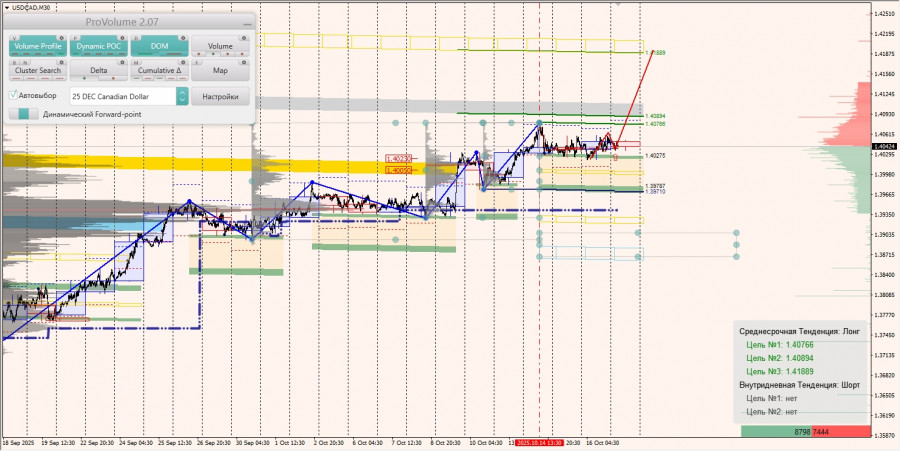Screen dimensions: 900x451
Task: Toggle the Динамический Forward-point switch
Action: [x=24, y=114]
